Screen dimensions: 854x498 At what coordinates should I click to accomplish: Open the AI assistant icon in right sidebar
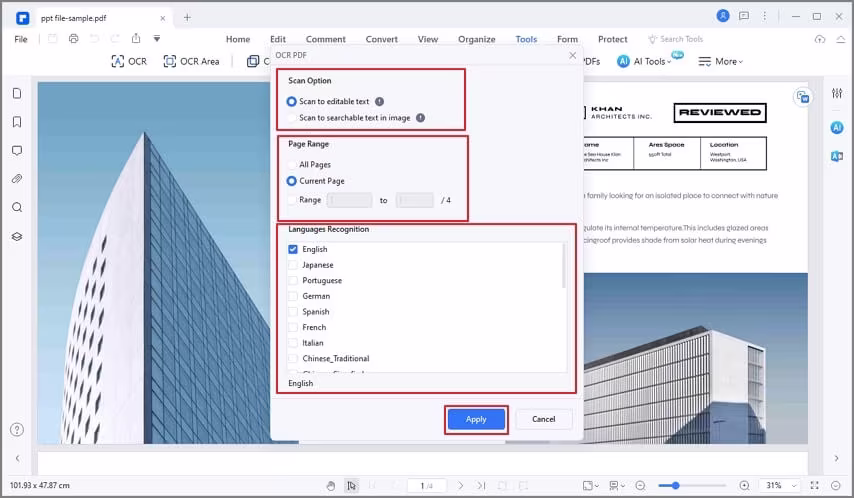pos(837,127)
